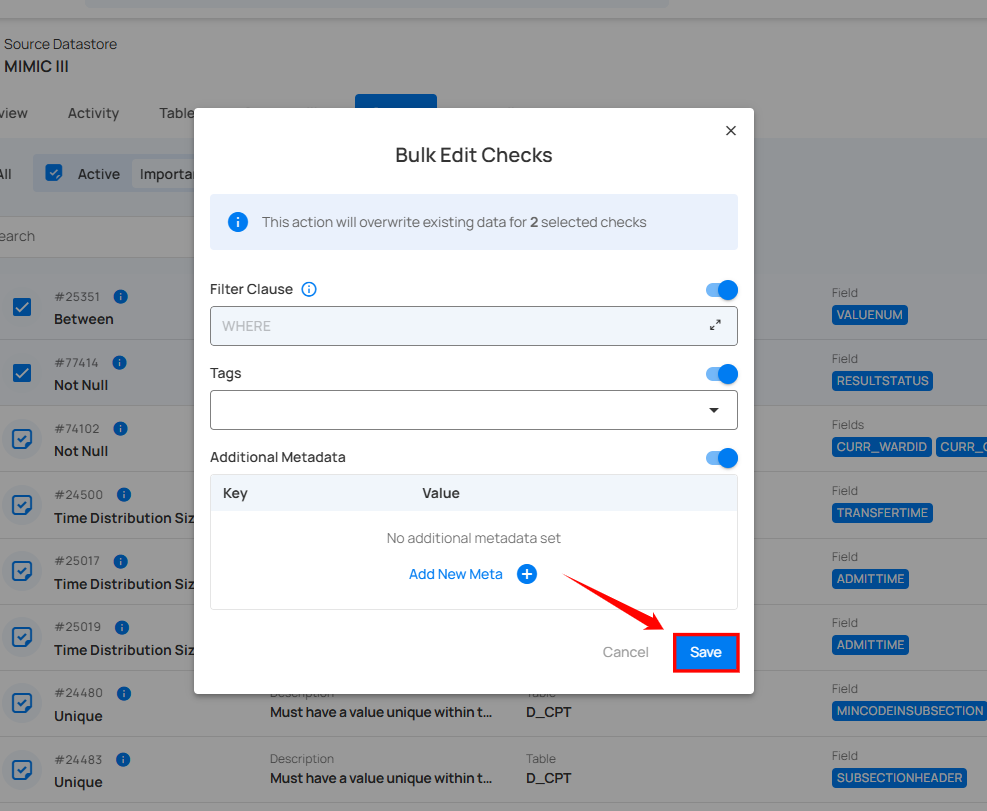Click the plus icon for Add New Meta
Image resolution: width=987 pixels, height=811 pixels.
[x=527, y=574]
